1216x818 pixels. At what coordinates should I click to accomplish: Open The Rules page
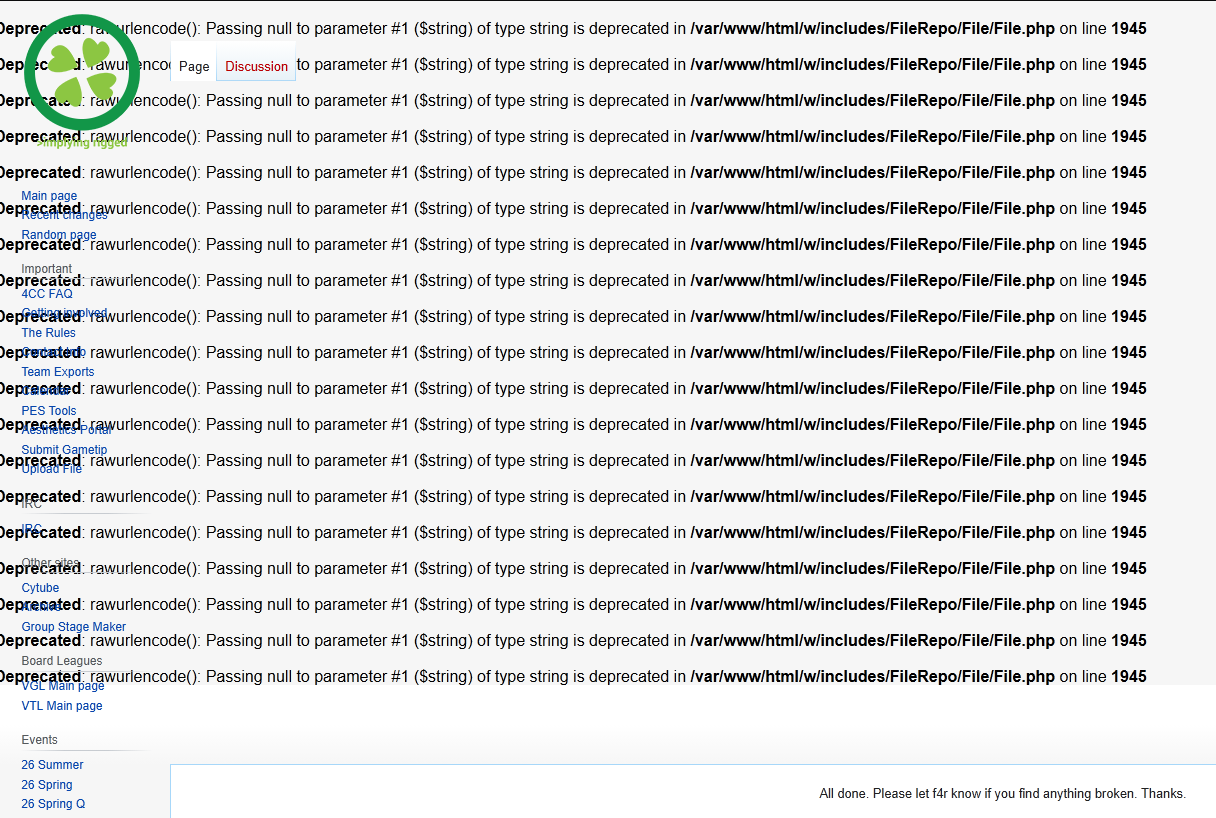[x=48, y=333]
